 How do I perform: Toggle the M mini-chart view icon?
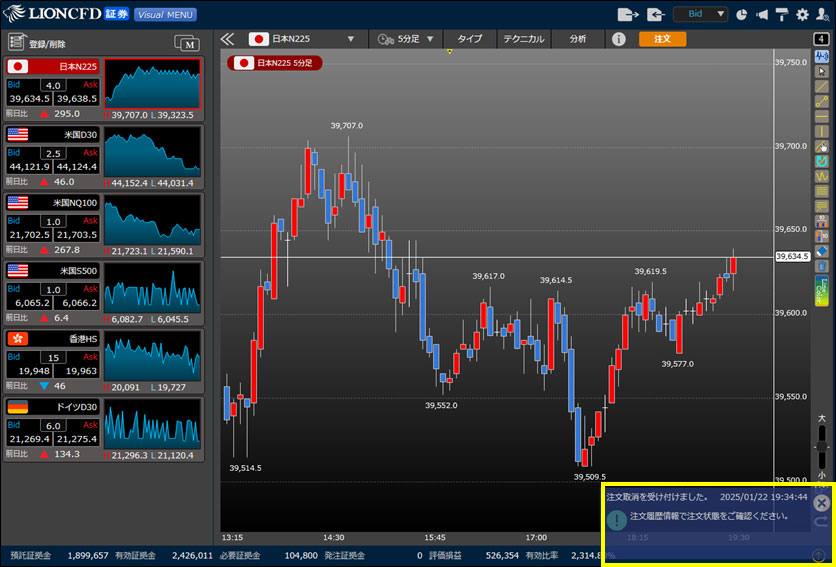click(x=187, y=43)
